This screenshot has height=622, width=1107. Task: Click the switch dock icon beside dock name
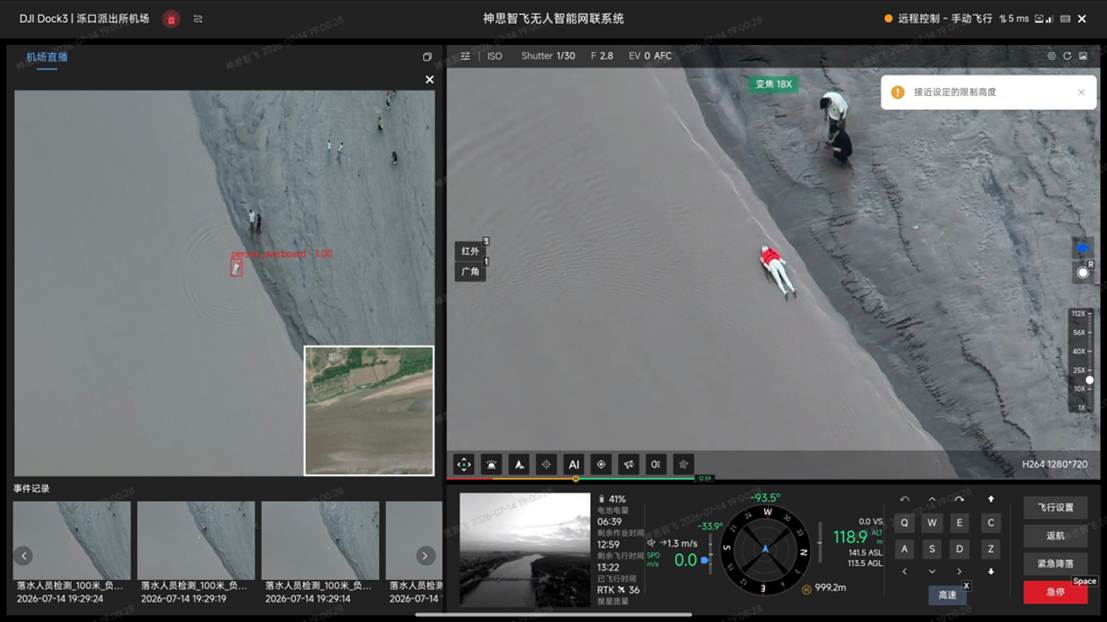(198, 19)
